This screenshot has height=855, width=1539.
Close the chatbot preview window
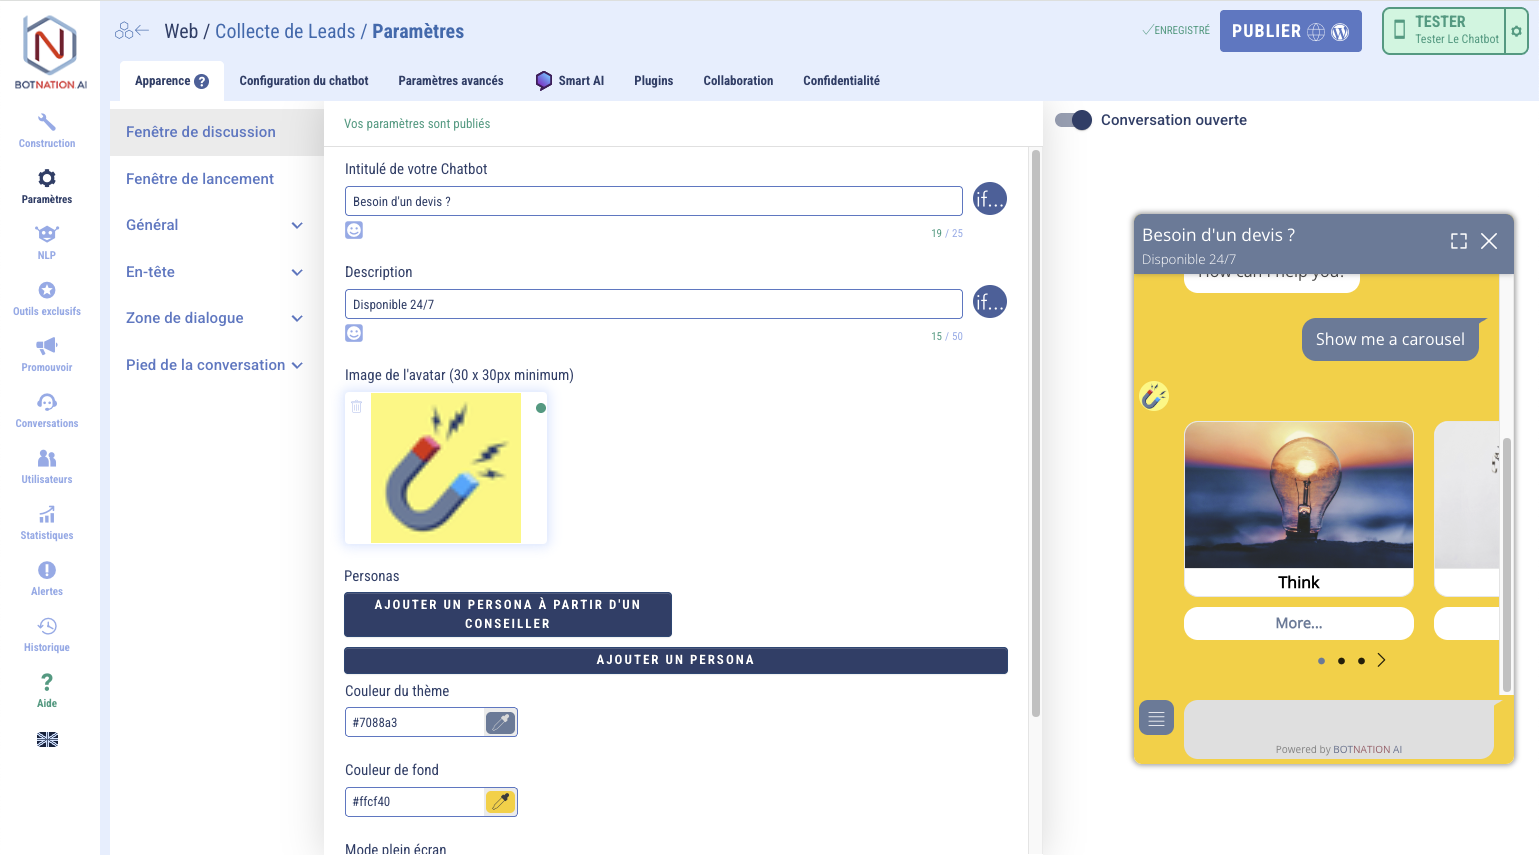tap(1489, 241)
